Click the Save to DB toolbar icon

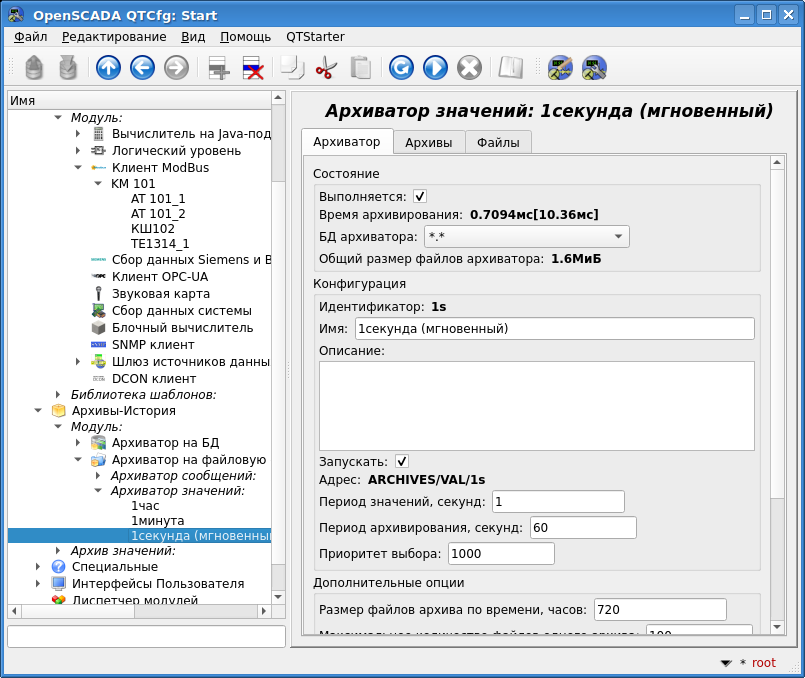tap(68, 68)
